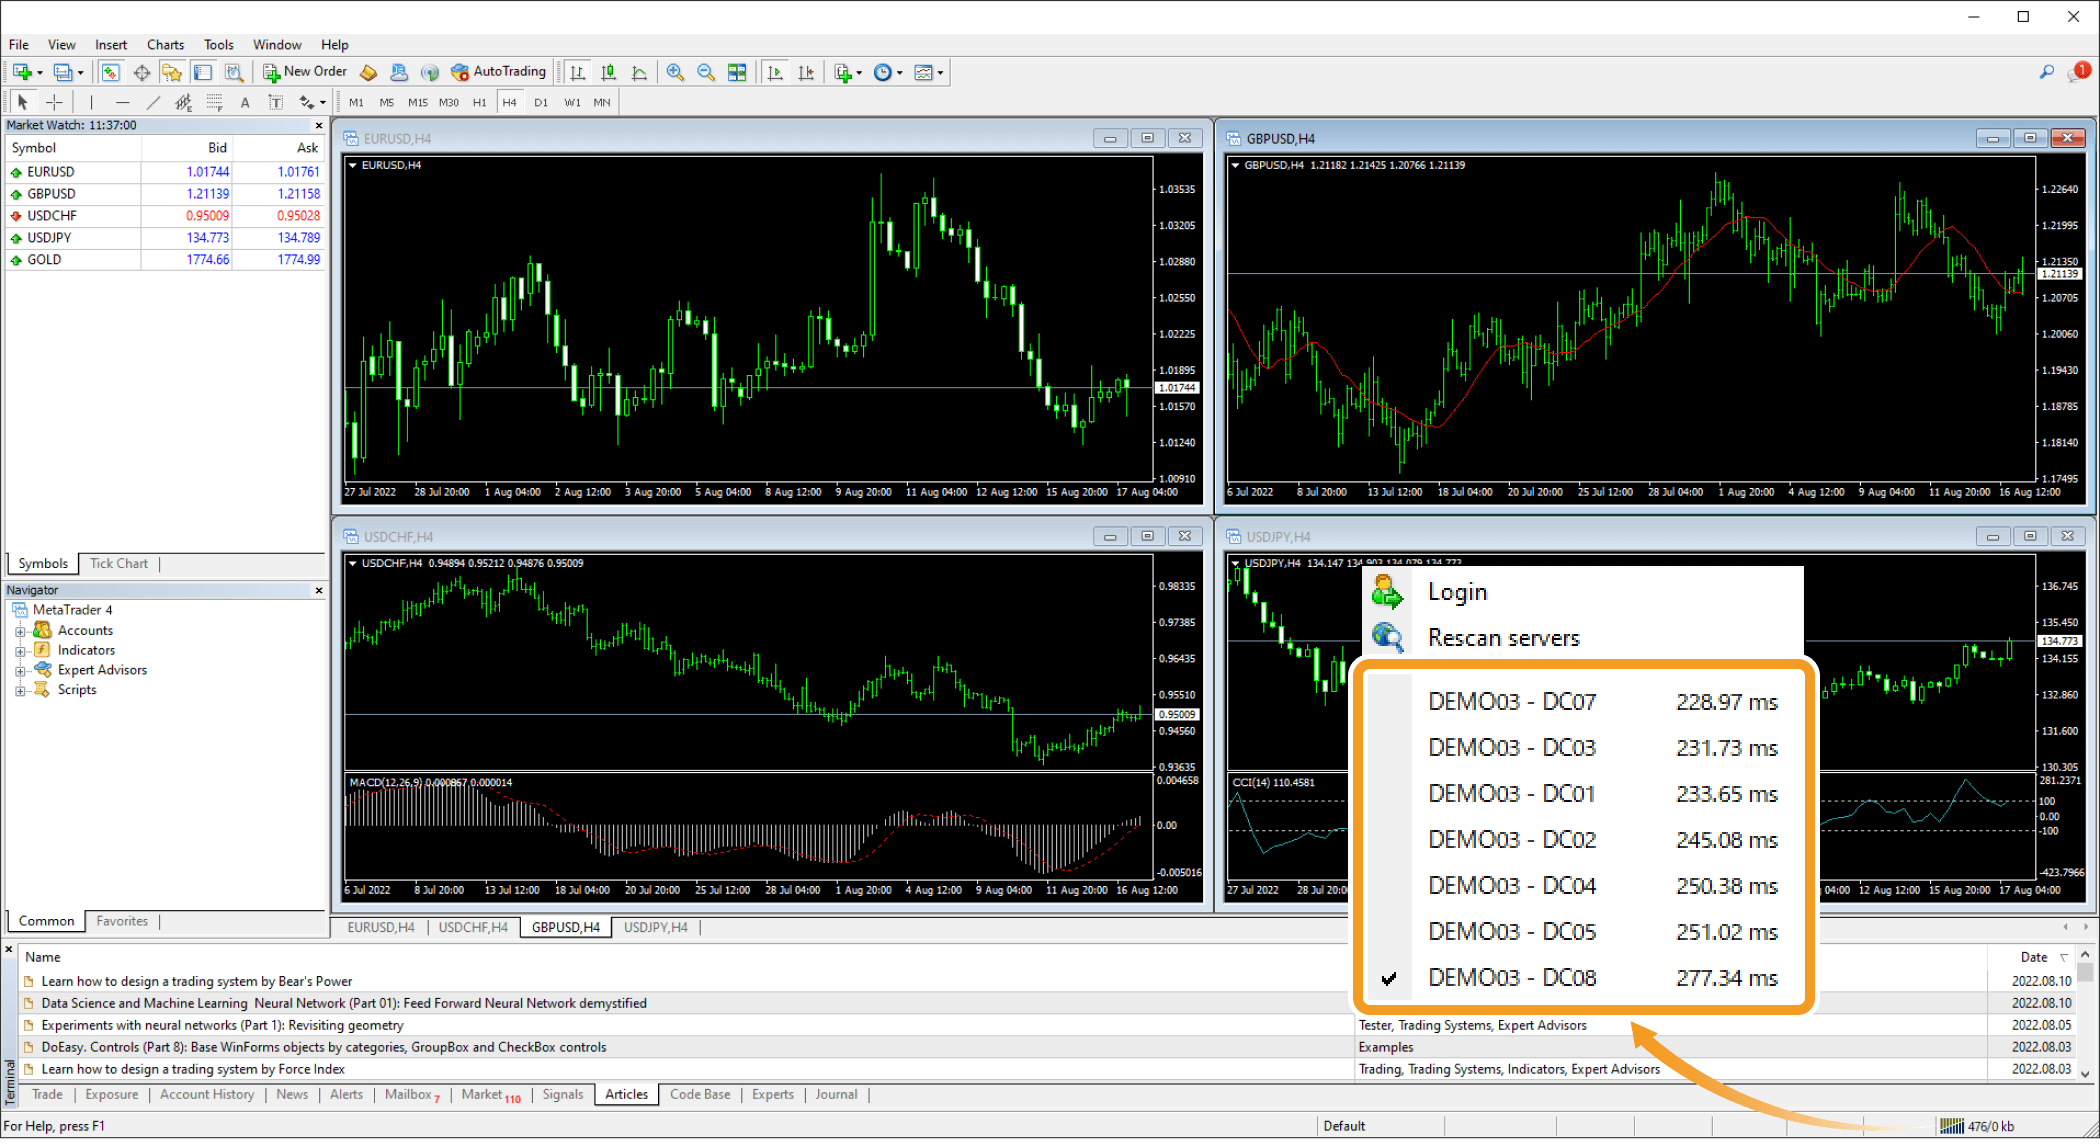Switch timeframe to M15

[x=418, y=102]
